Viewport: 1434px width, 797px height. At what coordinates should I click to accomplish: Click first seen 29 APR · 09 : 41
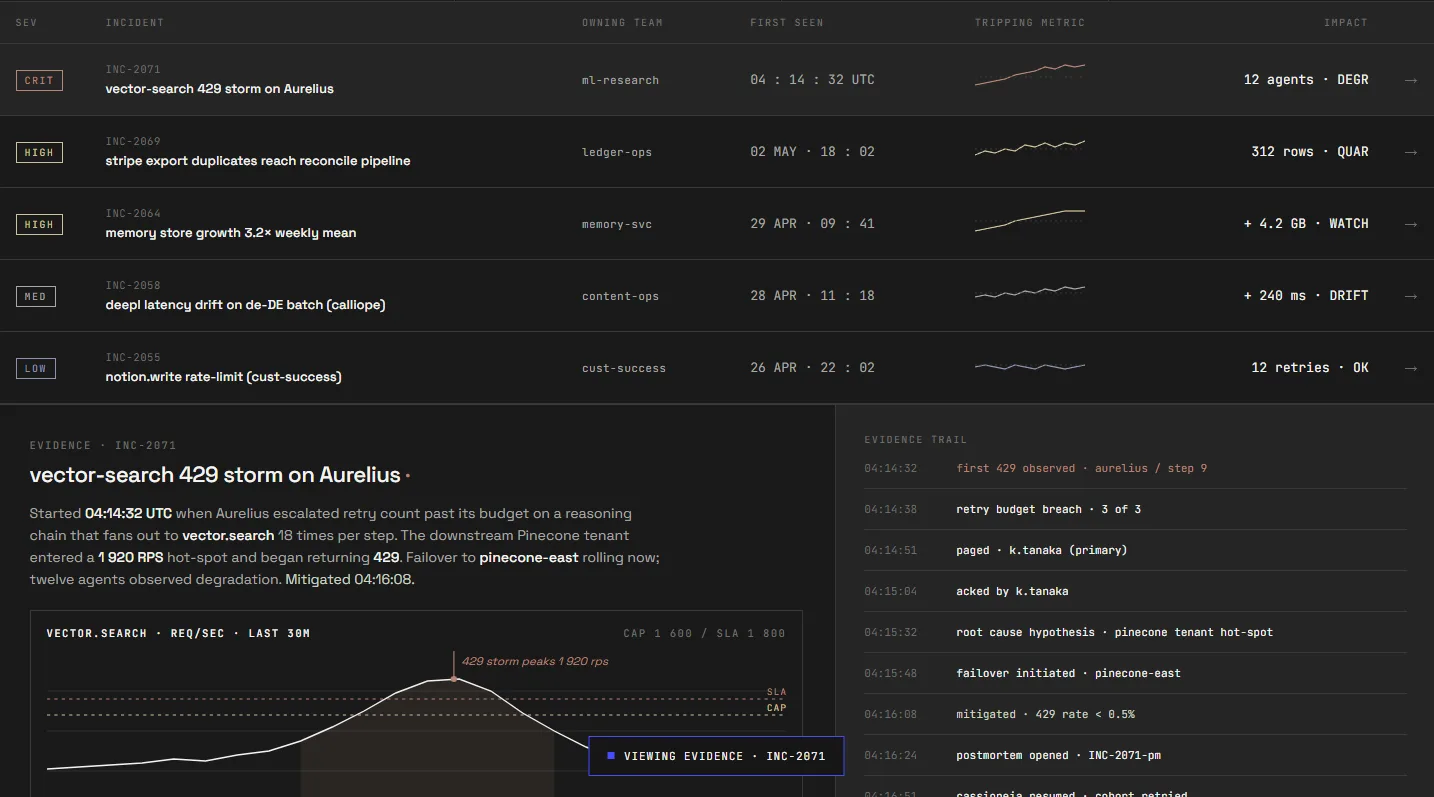pyautogui.click(x=812, y=224)
